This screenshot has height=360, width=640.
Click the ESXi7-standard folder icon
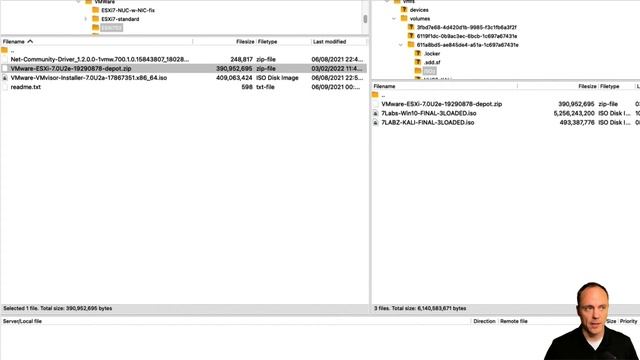click(96, 19)
